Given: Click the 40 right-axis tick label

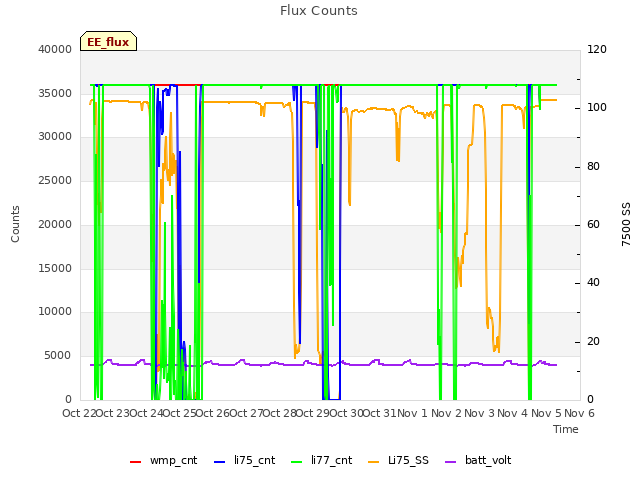Looking at the screenshot, I should [x=593, y=283].
